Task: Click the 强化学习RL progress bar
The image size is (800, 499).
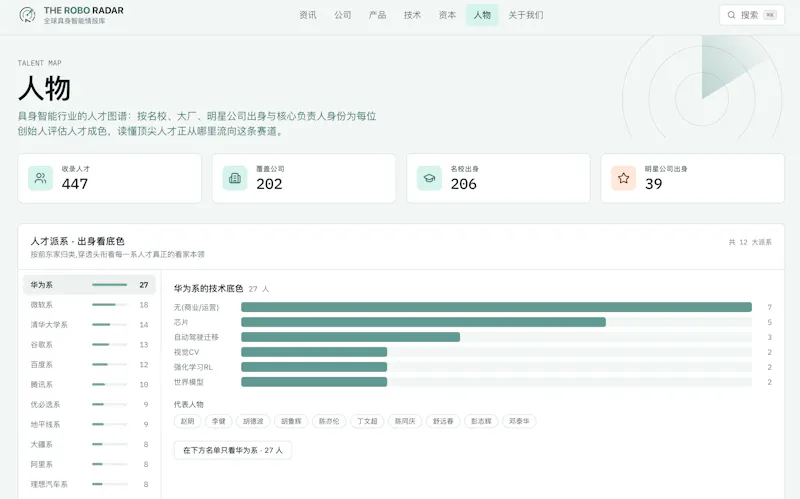Action: [x=496, y=367]
